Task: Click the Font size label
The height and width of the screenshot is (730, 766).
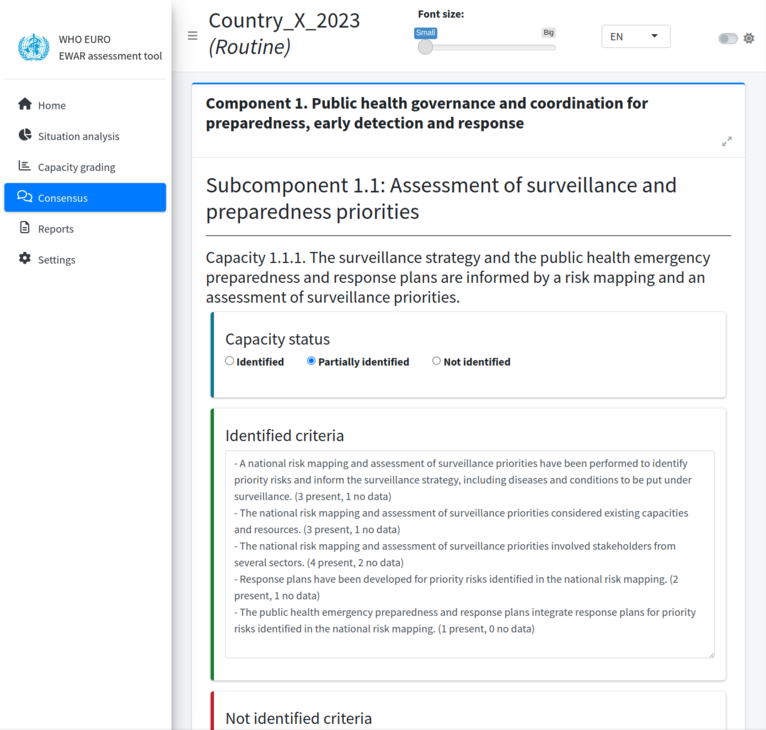Action: coord(441,14)
